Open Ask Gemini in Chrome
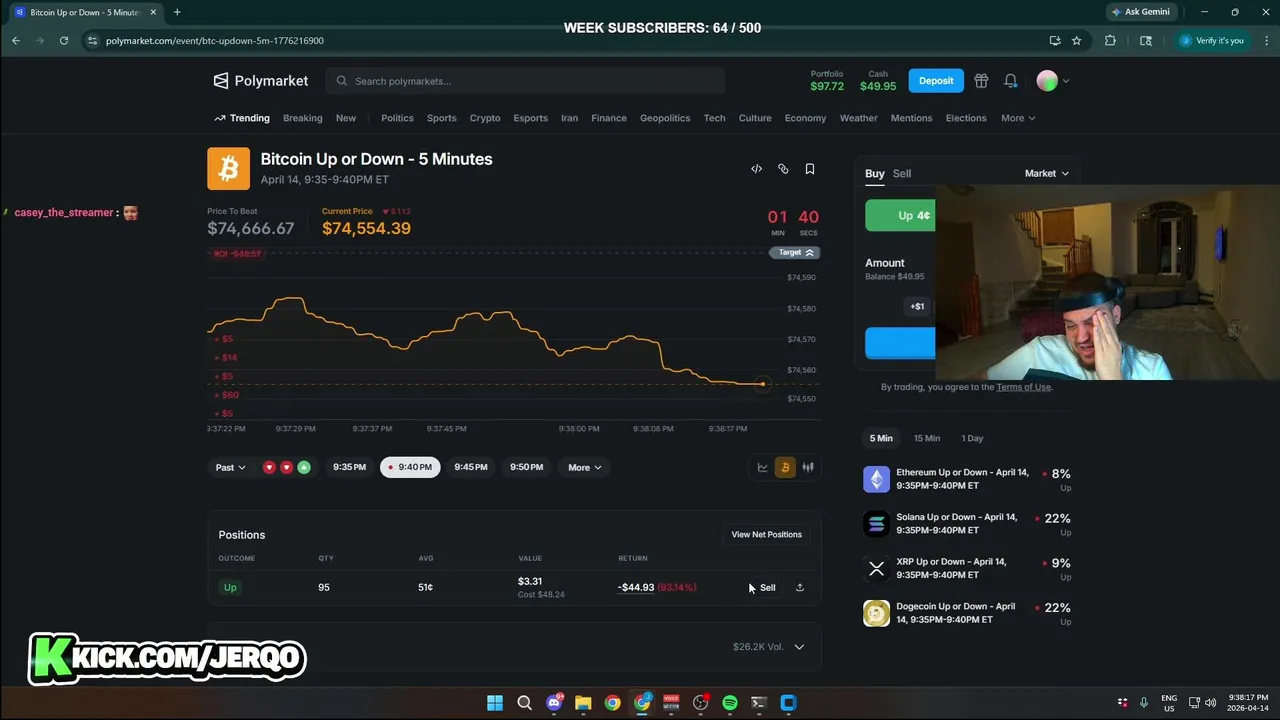 coord(1140,12)
